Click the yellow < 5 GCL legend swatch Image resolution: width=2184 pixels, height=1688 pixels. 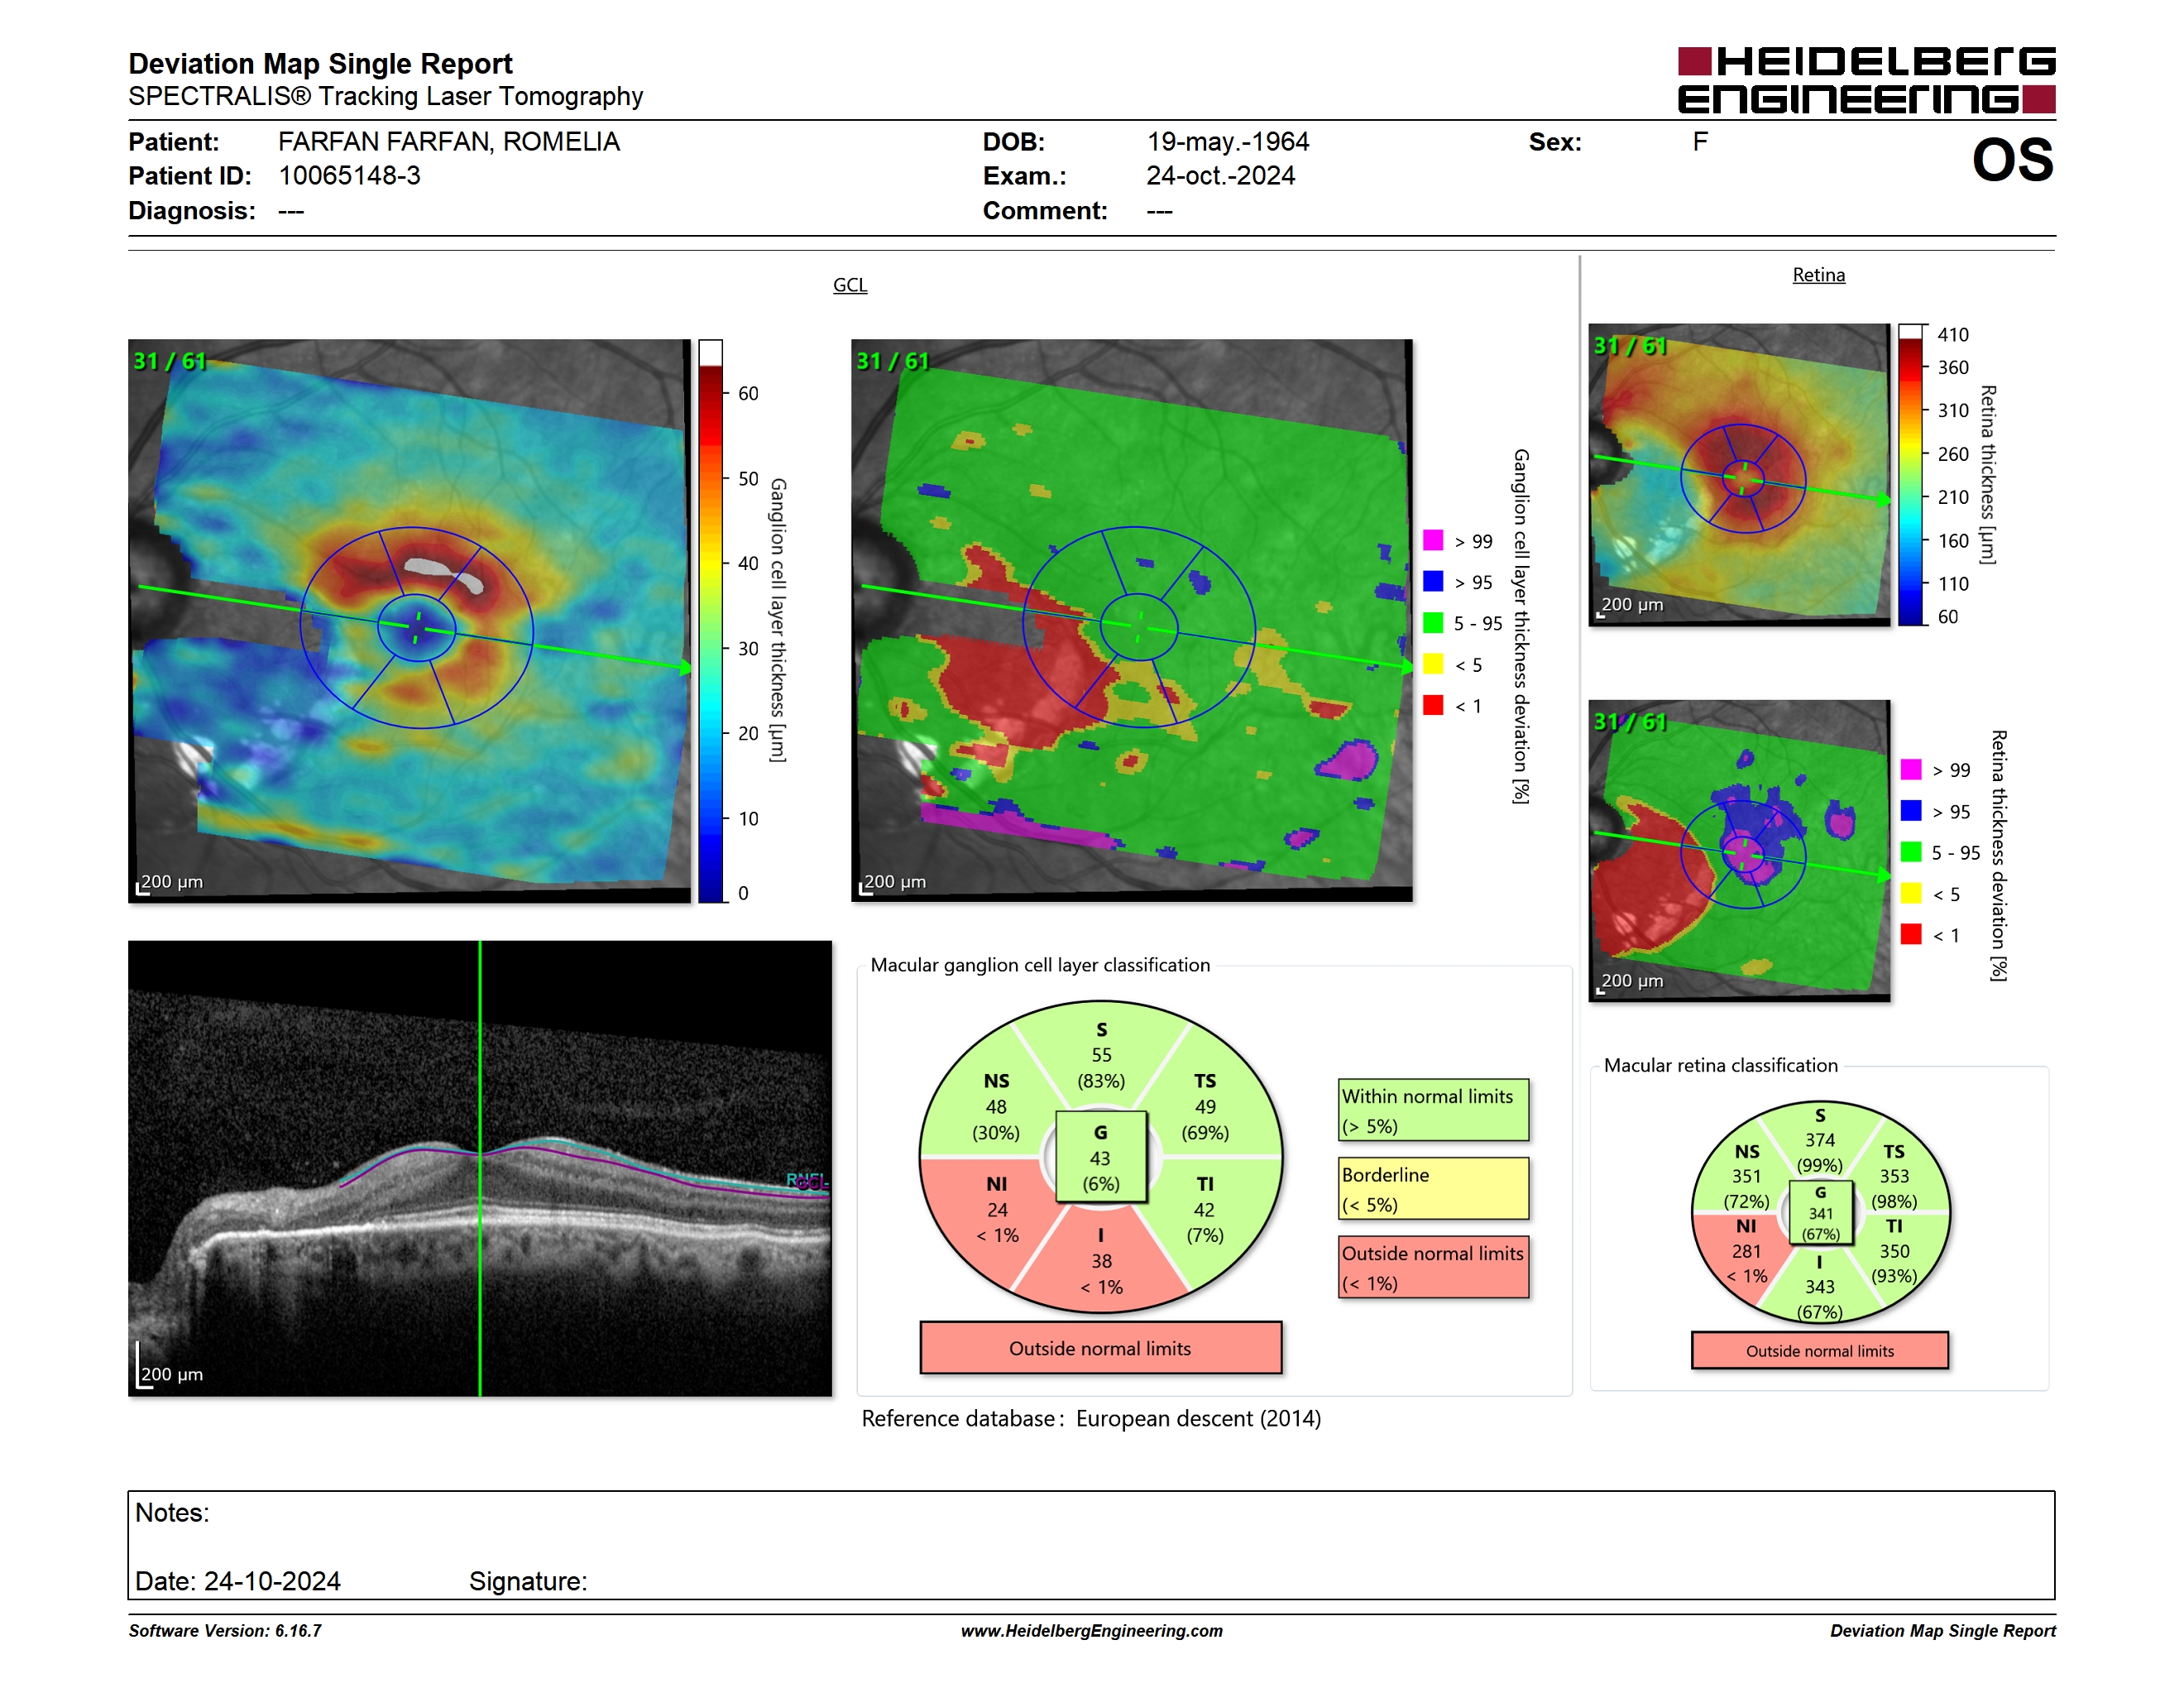(1433, 663)
